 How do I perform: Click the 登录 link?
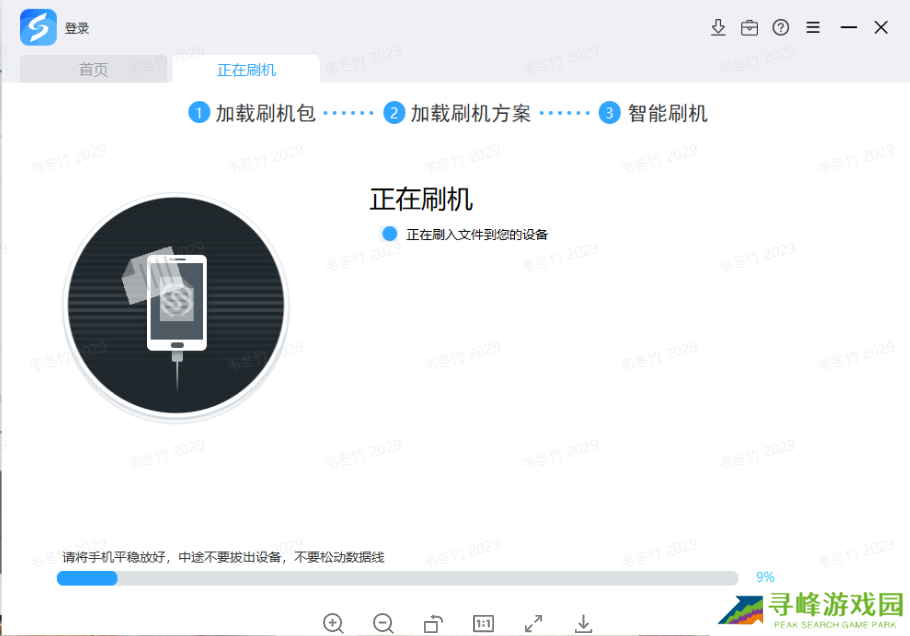(x=77, y=27)
